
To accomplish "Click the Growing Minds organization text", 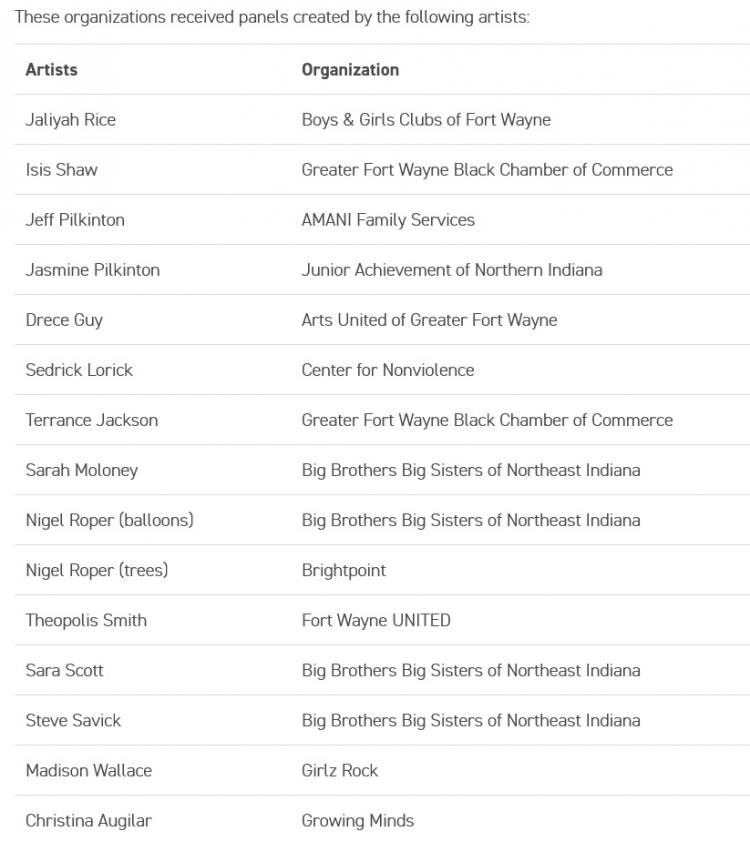I will (x=358, y=820).
